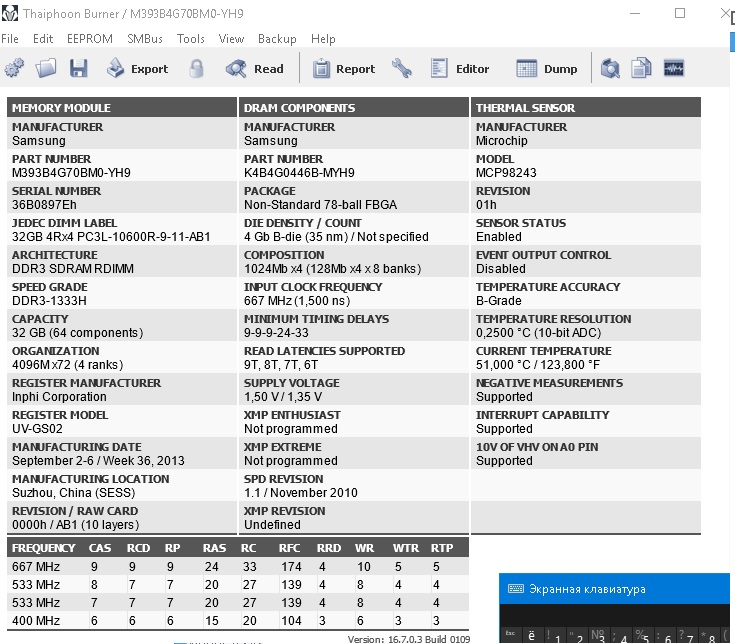Click the padlock write-protection icon
This screenshot has width=735, height=644.
(197, 68)
